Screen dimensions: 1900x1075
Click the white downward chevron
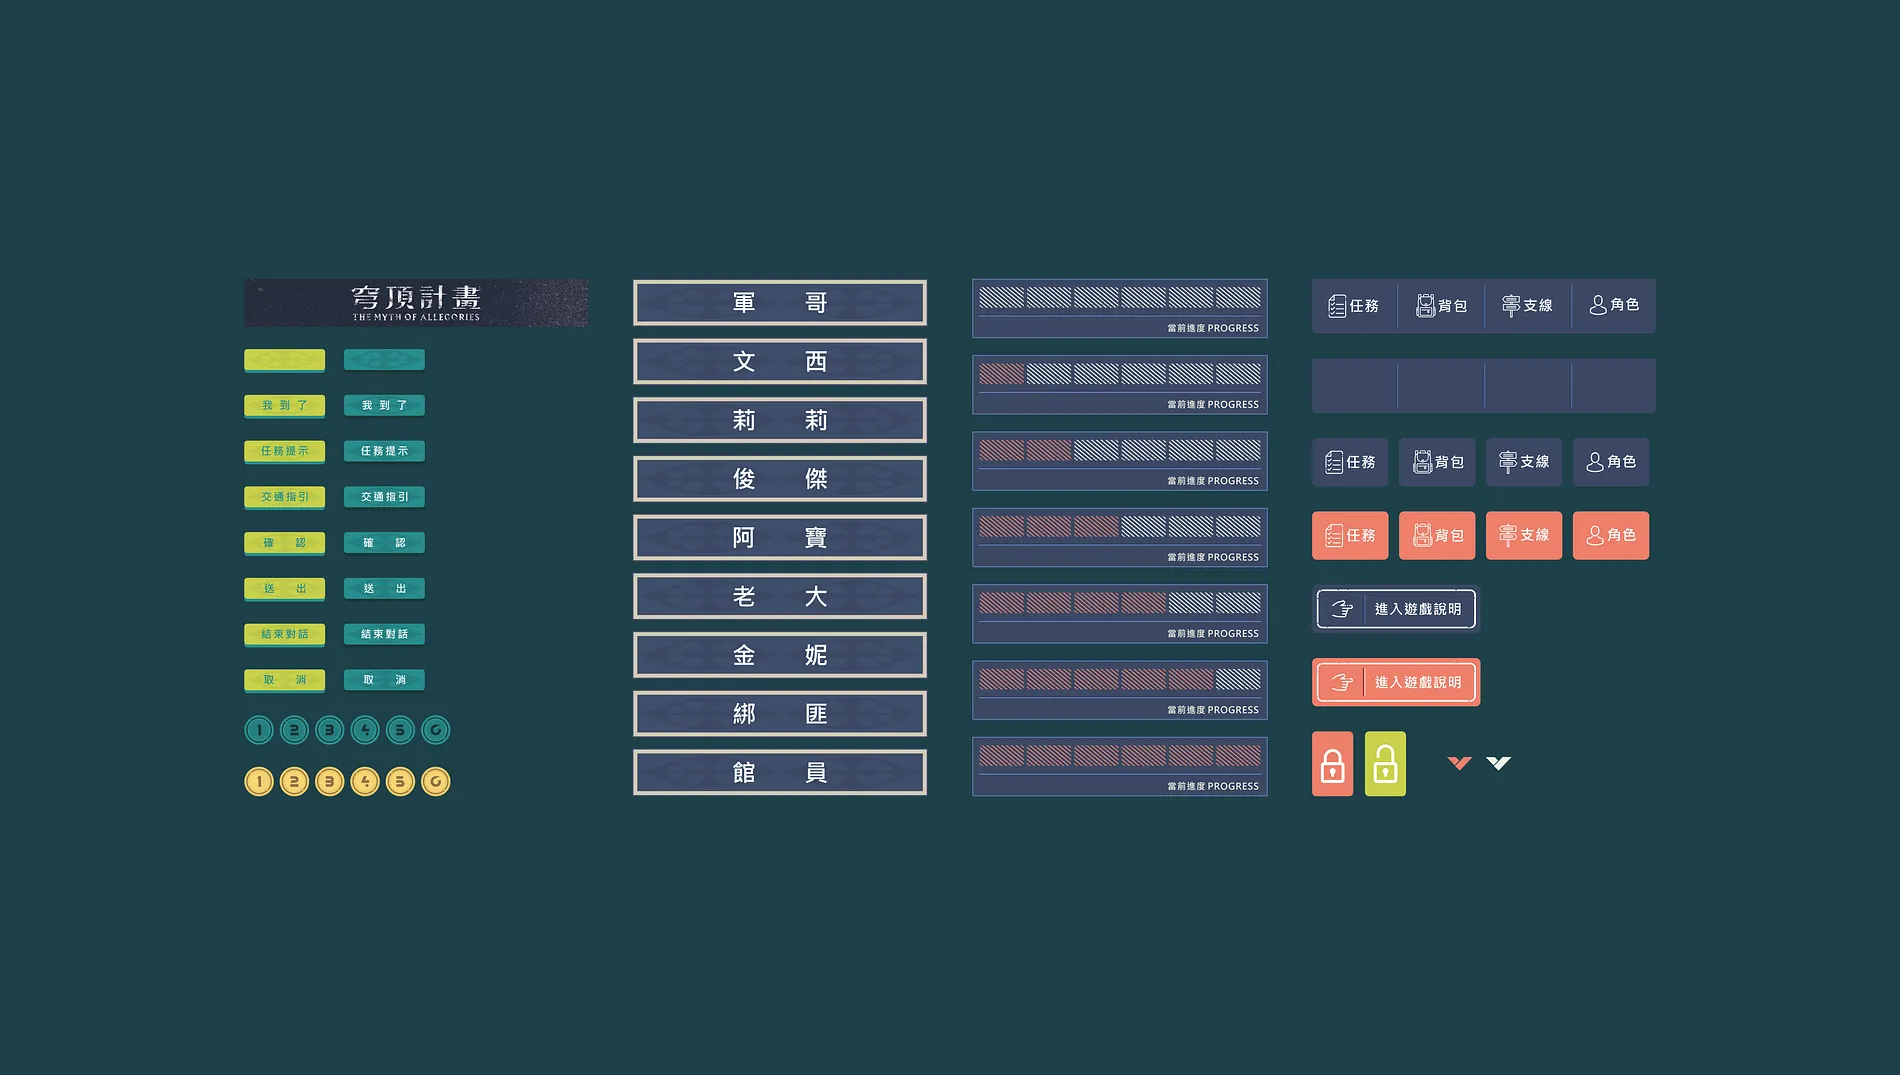[x=1498, y=763]
